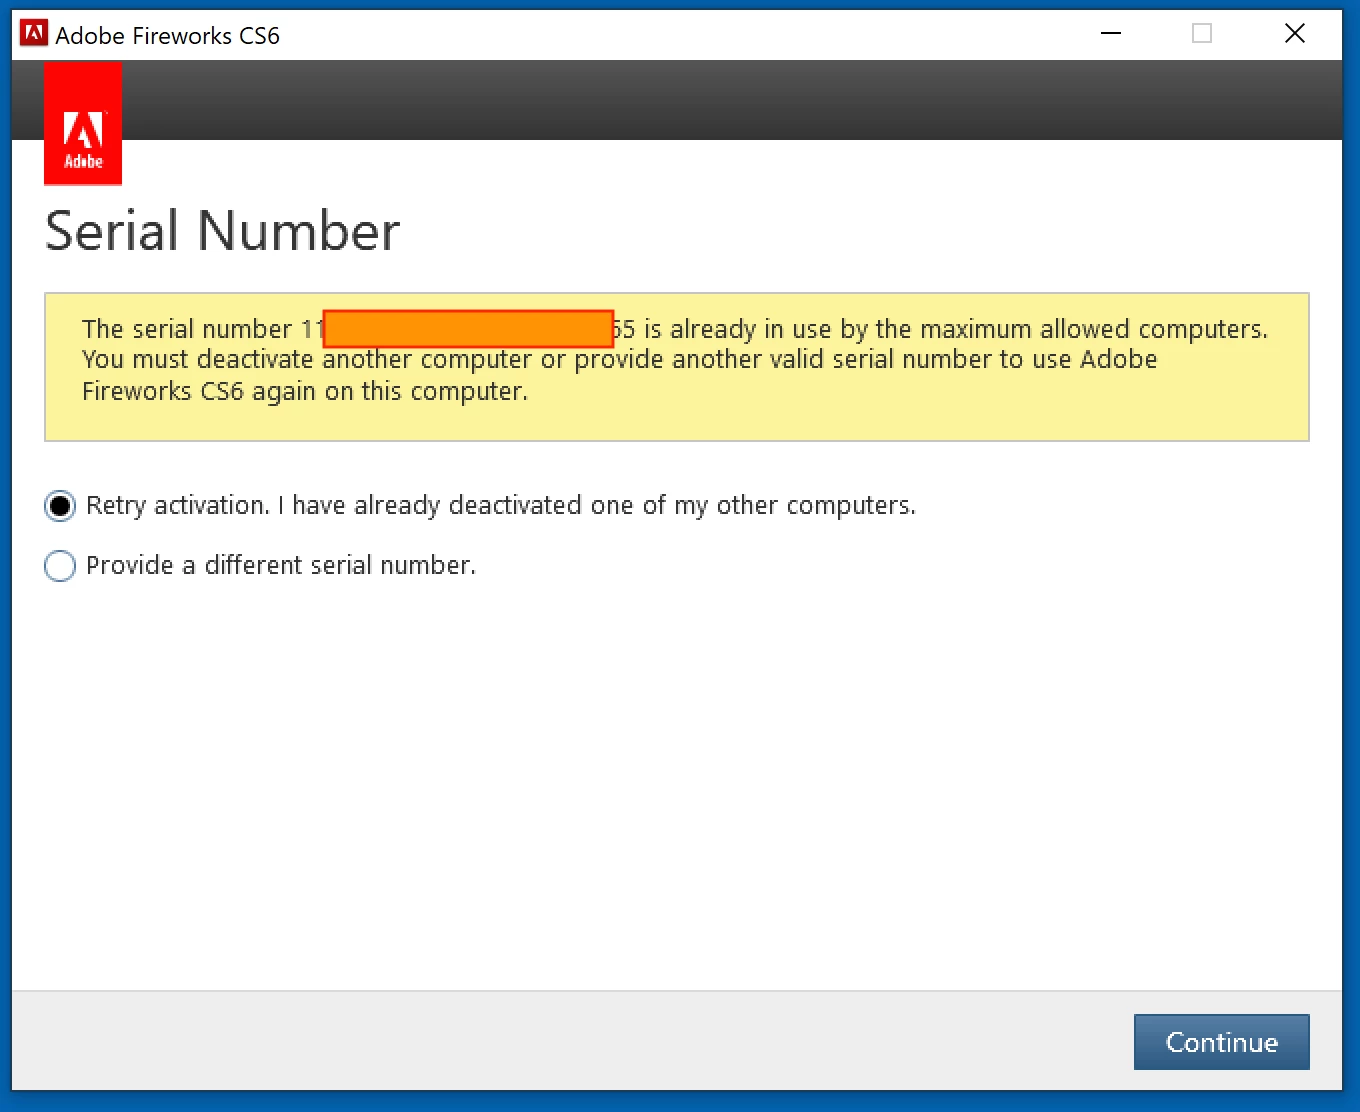Click the 'Adobe Fireworks CS6' window title
Viewport: 1360px width, 1112px height.
coord(167,36)
